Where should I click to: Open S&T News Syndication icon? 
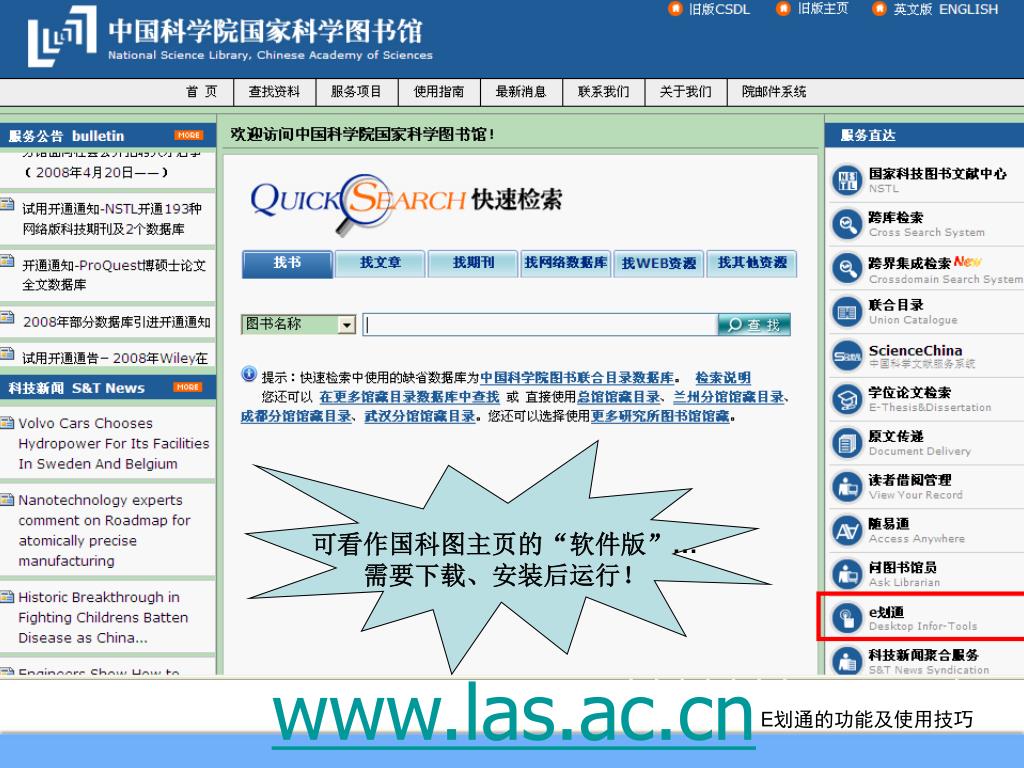click(847, 661)
